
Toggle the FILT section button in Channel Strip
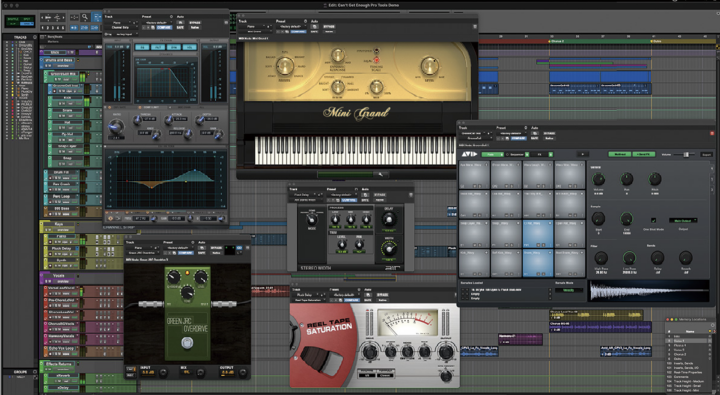pos(158,47)
